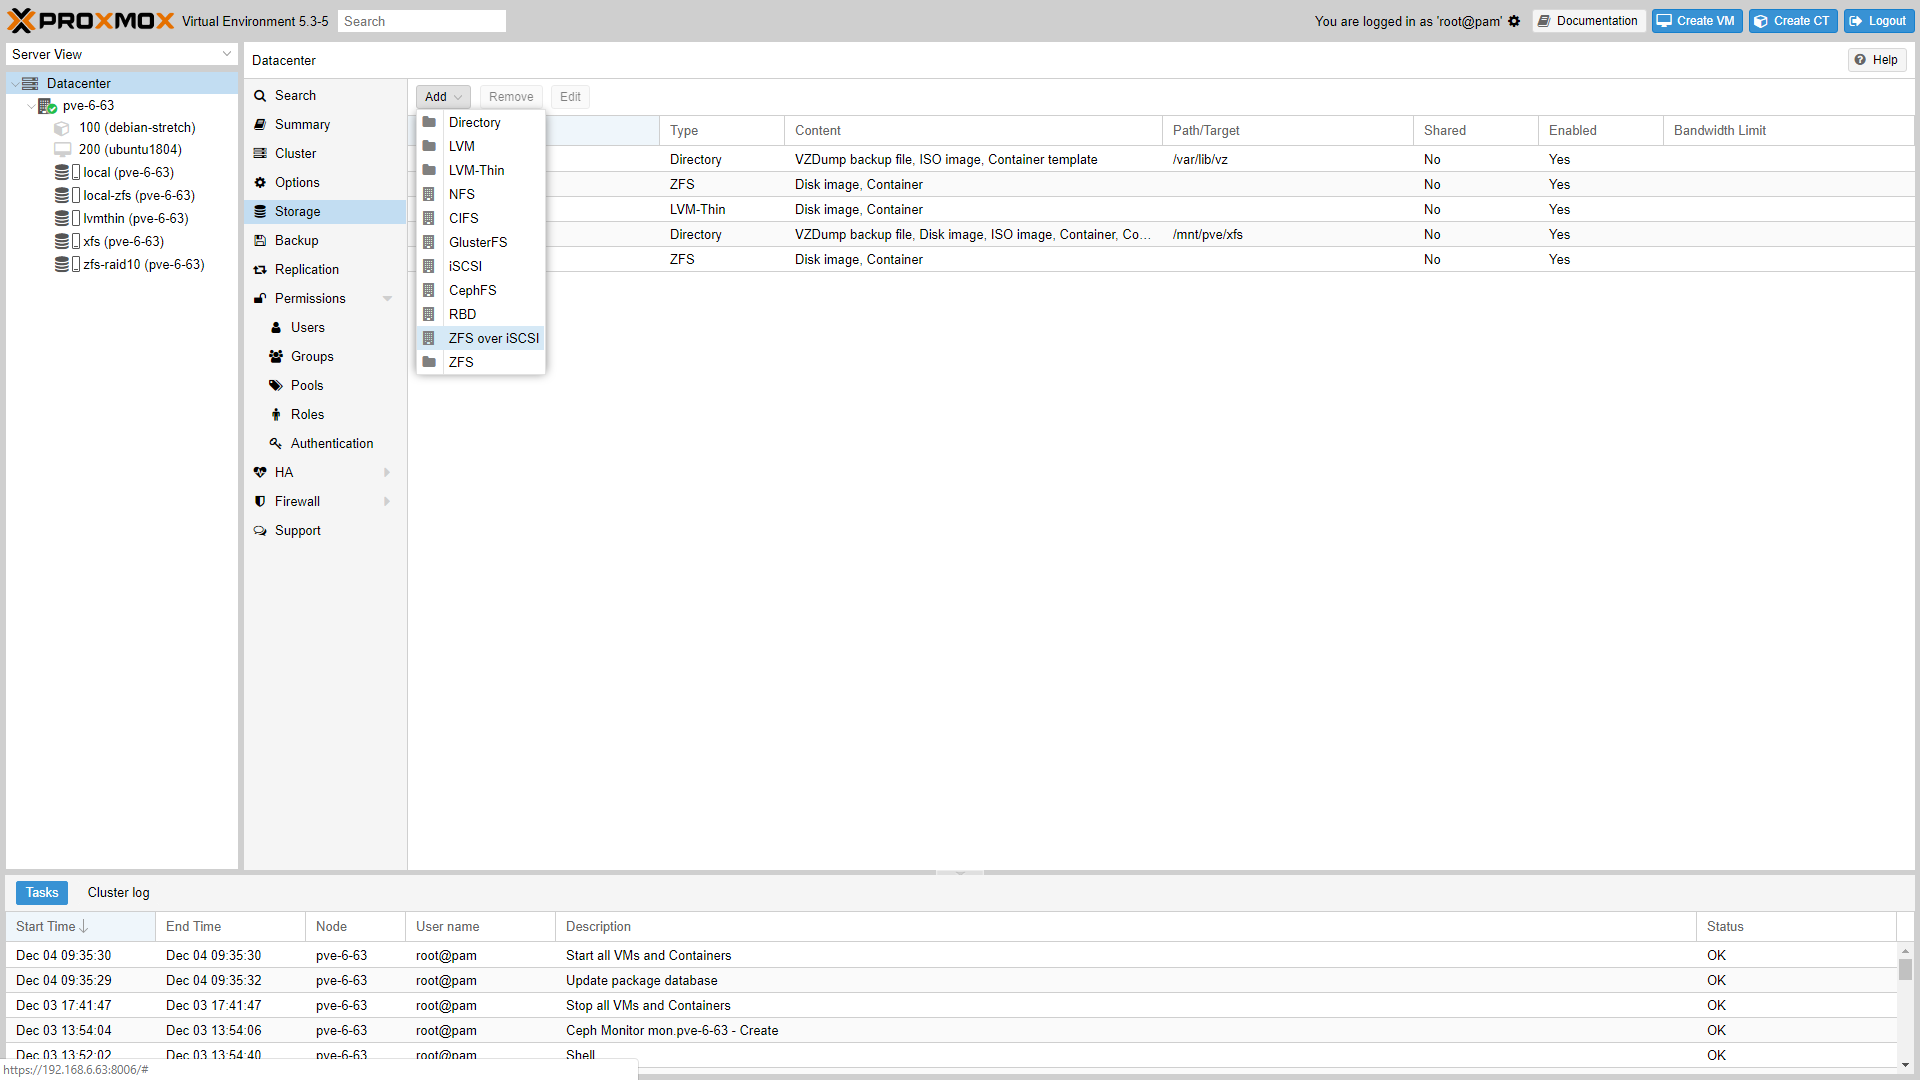Click the pve-6-63 node server icon
Screen dimensions: 1920x1080
[x=47, y=106]
